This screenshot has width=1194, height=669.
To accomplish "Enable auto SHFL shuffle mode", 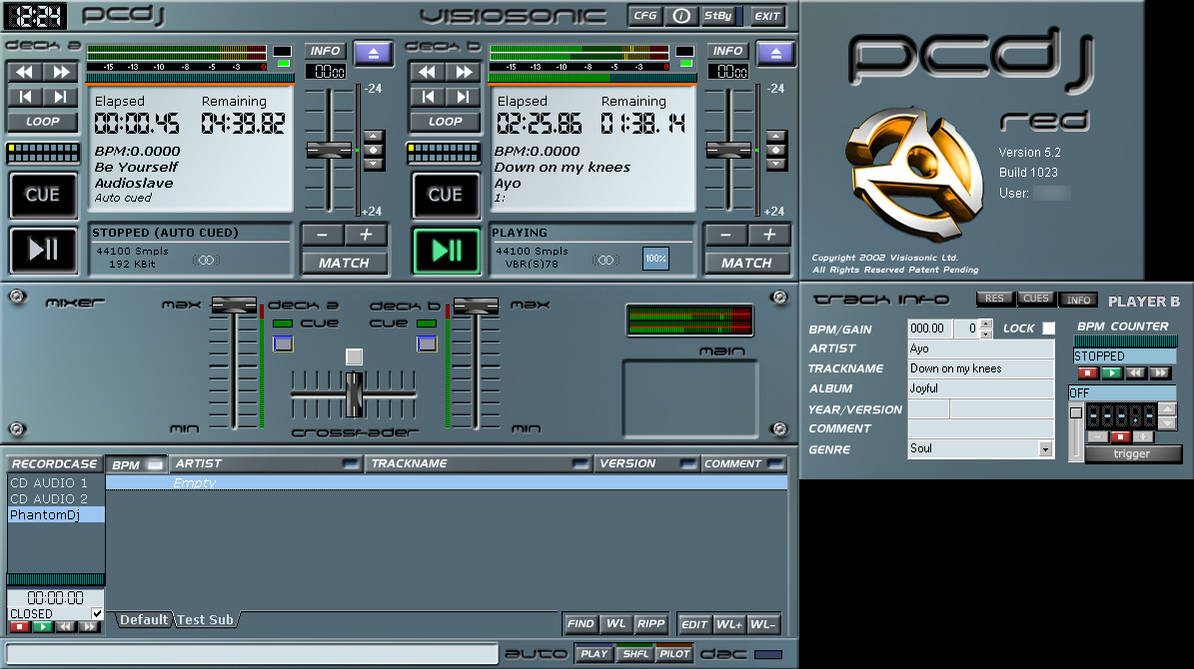I will (635, 654).
